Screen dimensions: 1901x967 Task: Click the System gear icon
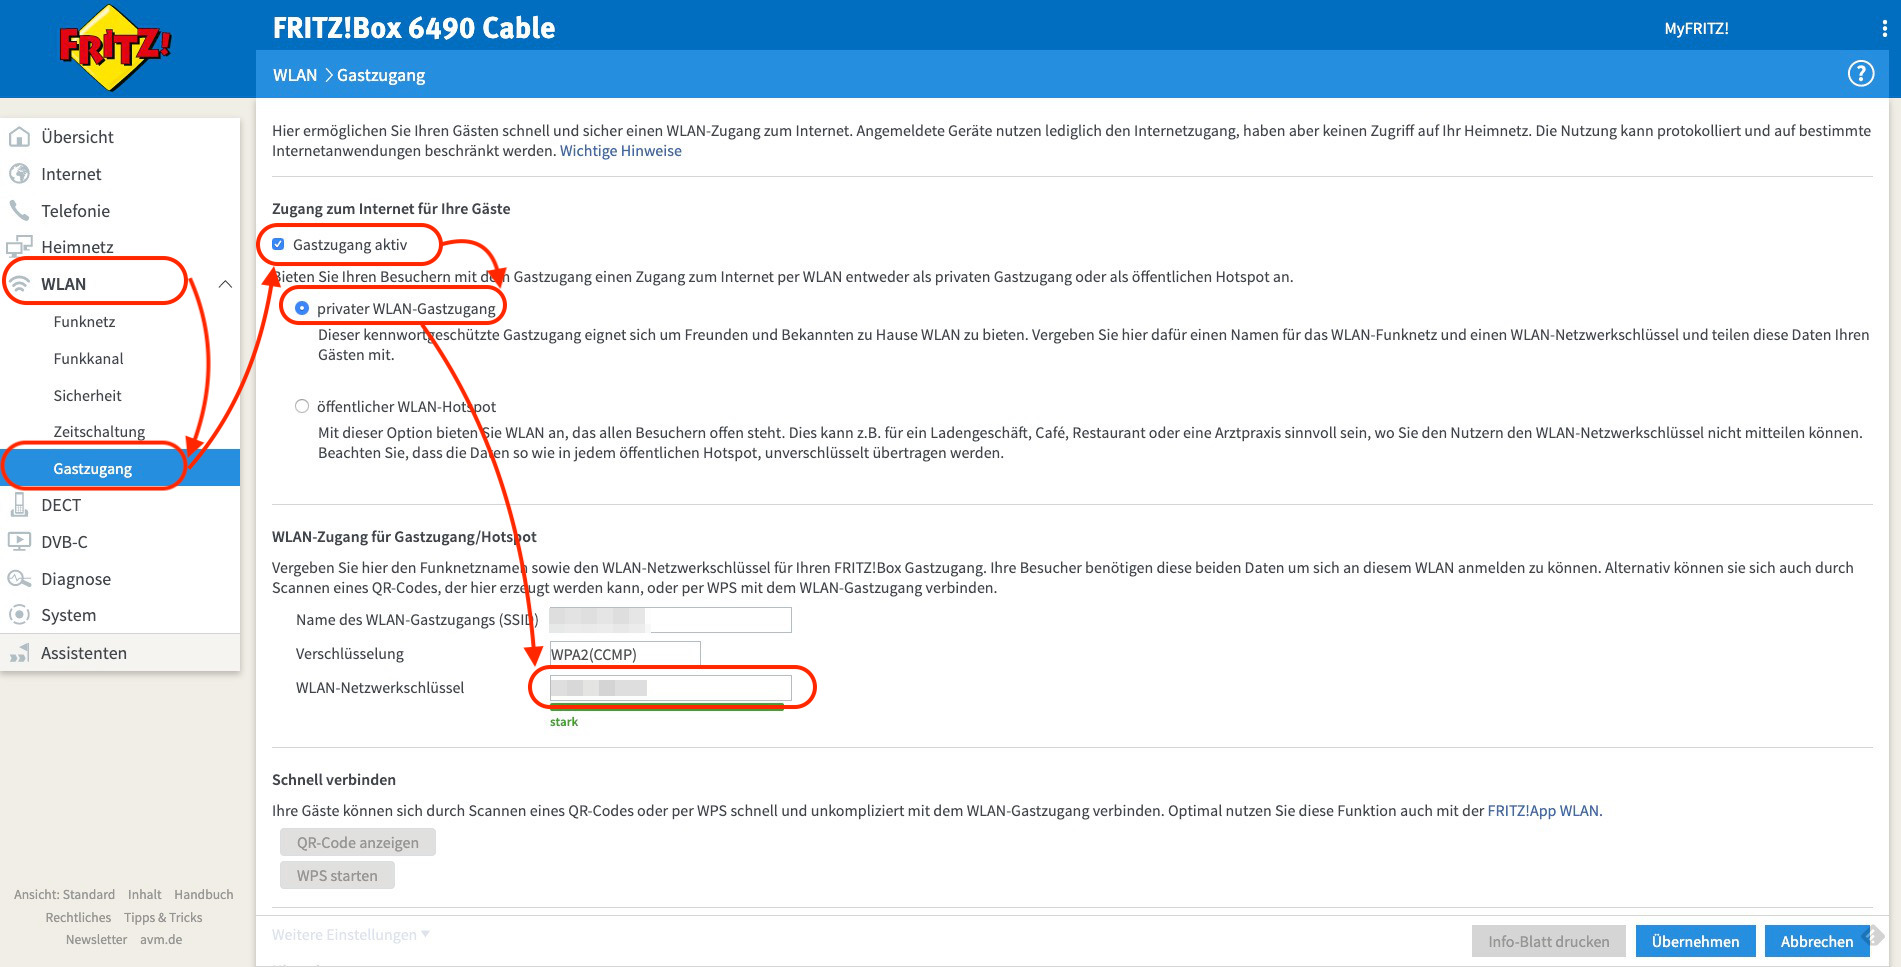[x=19, y=615]
